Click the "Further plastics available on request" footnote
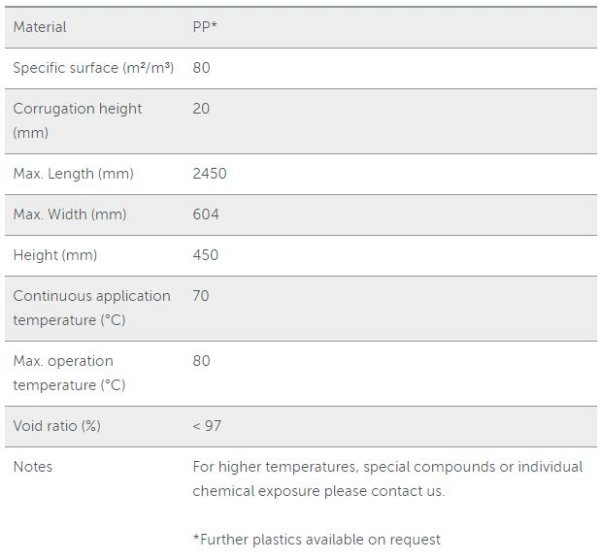The image size is (600, 560). (x=316, y=539)
